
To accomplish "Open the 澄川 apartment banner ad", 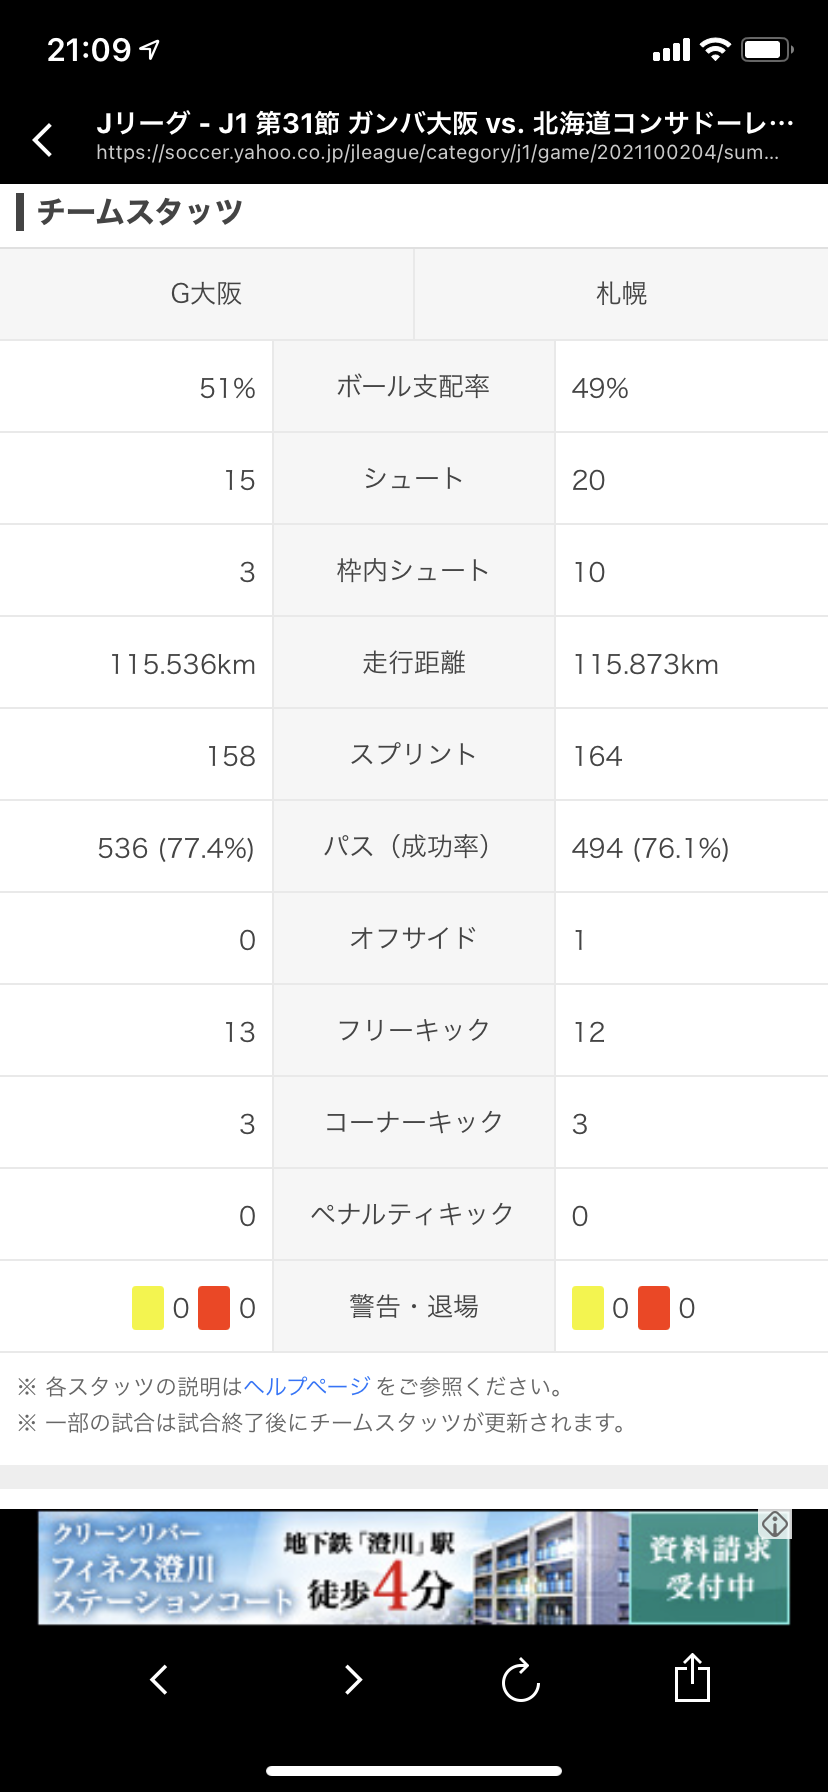I will [330, 1567].
